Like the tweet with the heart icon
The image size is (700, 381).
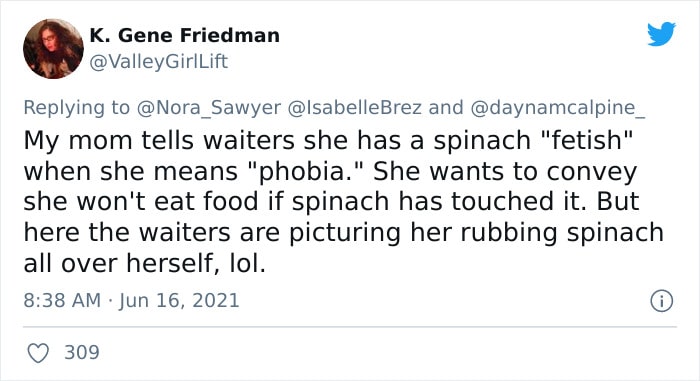[38, 353]
